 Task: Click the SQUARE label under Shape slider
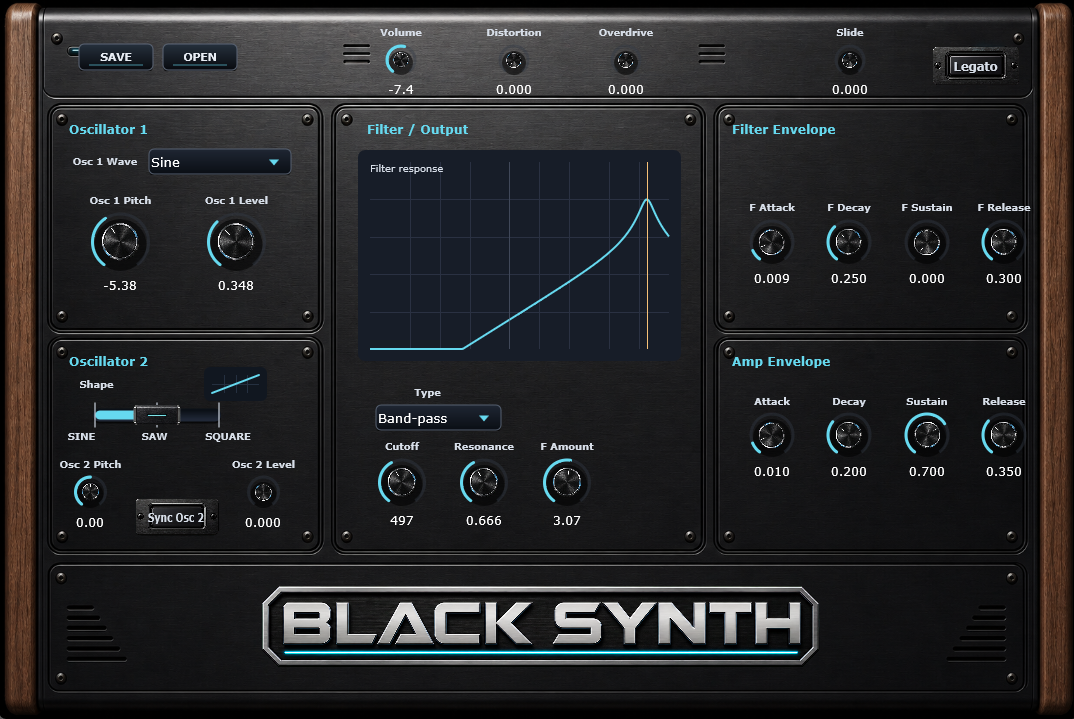coord(227,436)
